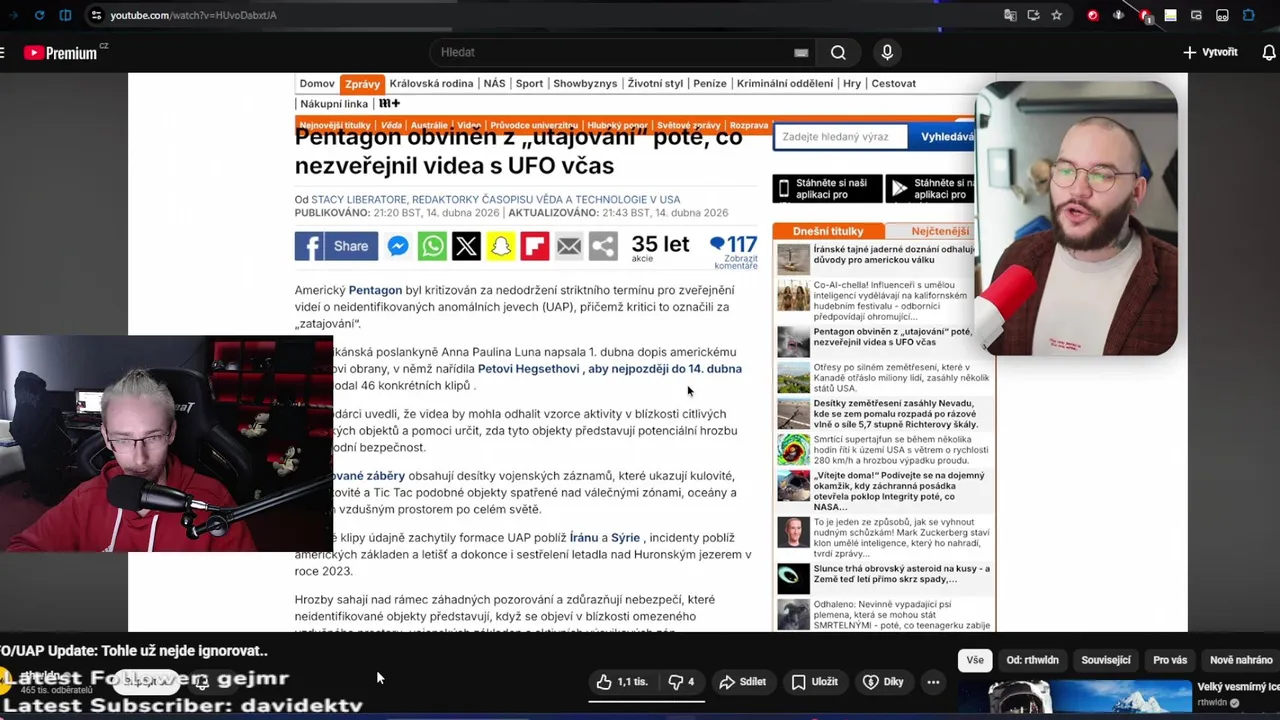Open Sport section in article nav
1280x720 pixels.
(529, 84)
